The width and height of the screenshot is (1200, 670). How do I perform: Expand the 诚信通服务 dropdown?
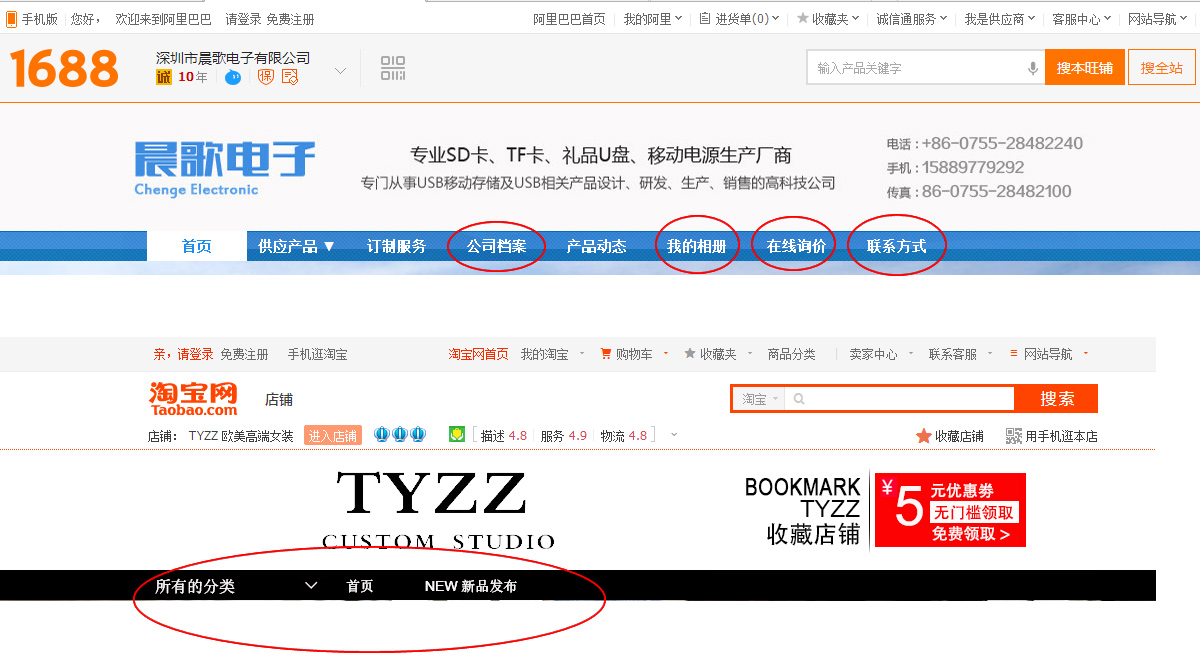coord(913,19)
